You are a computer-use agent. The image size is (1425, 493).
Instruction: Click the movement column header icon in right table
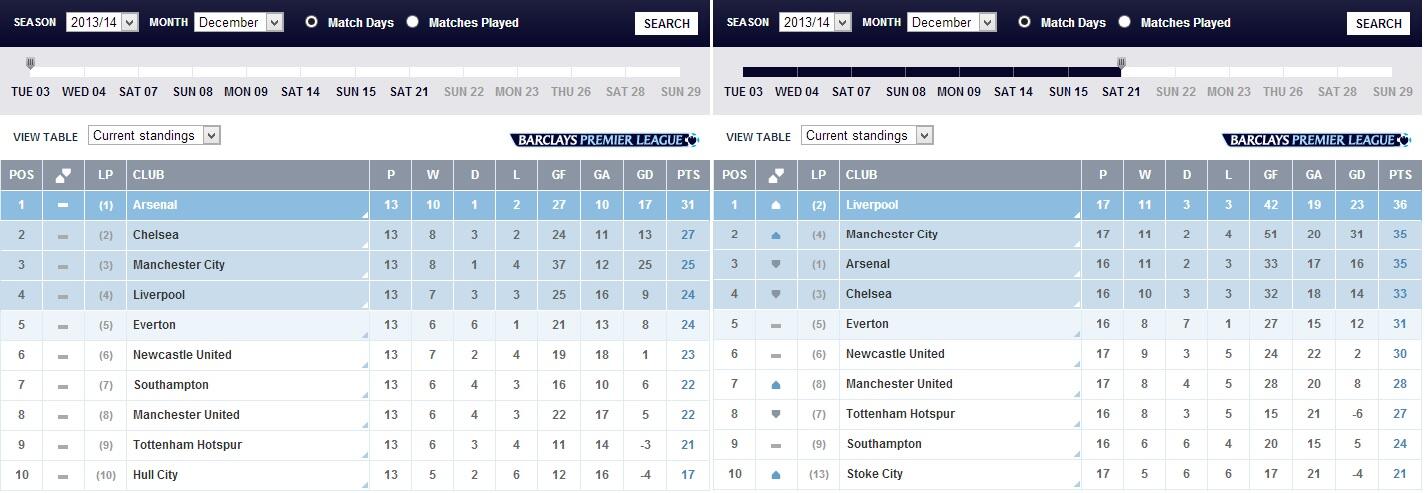(x=776, y=175)
